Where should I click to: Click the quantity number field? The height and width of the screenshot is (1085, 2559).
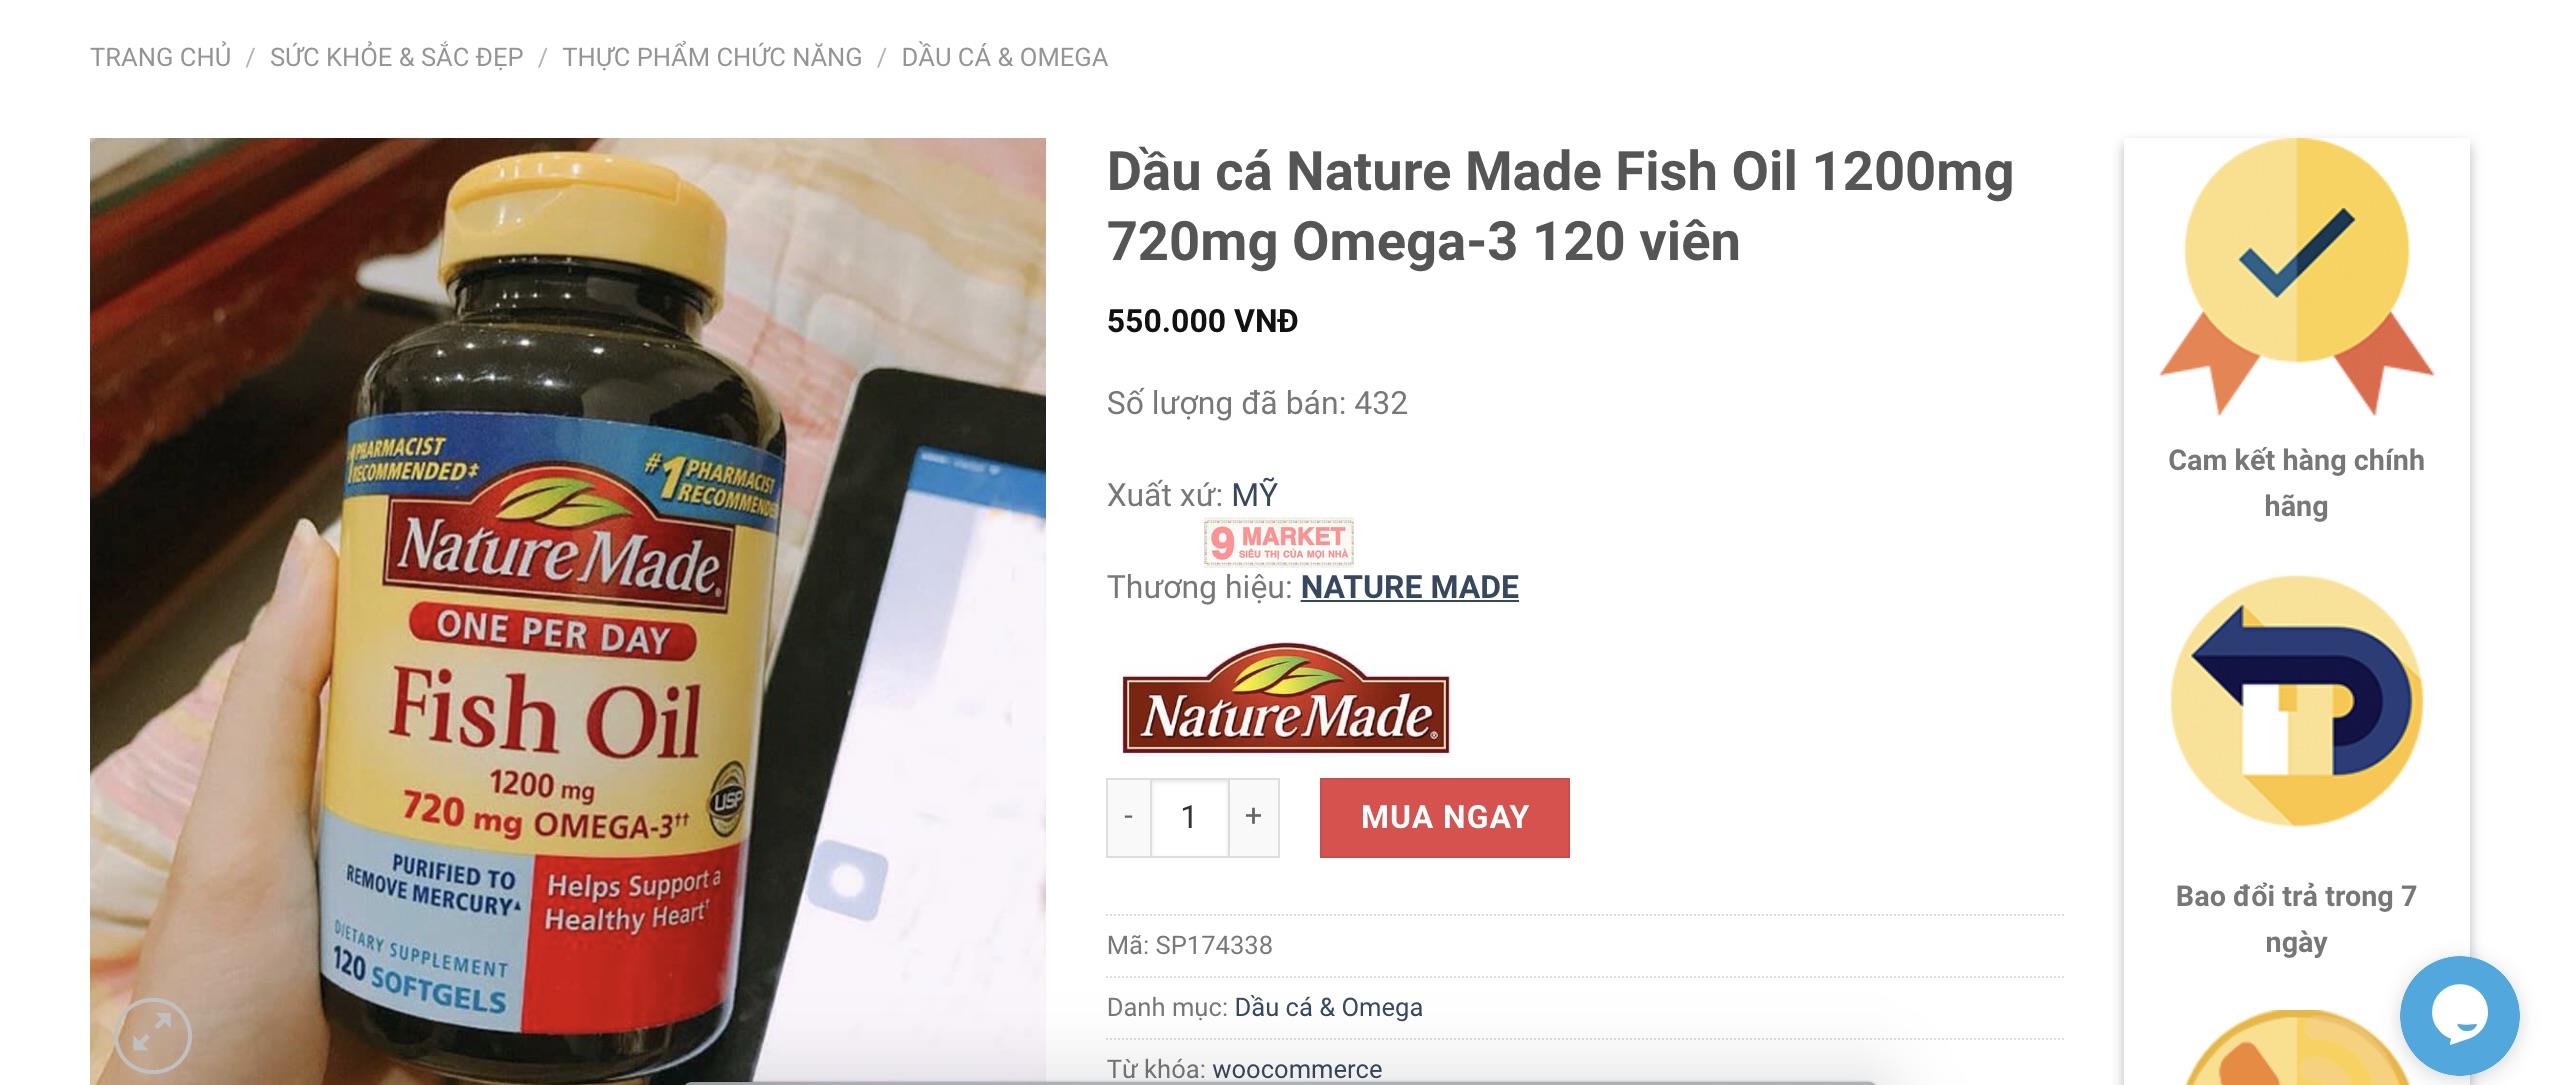point(1189,817)
